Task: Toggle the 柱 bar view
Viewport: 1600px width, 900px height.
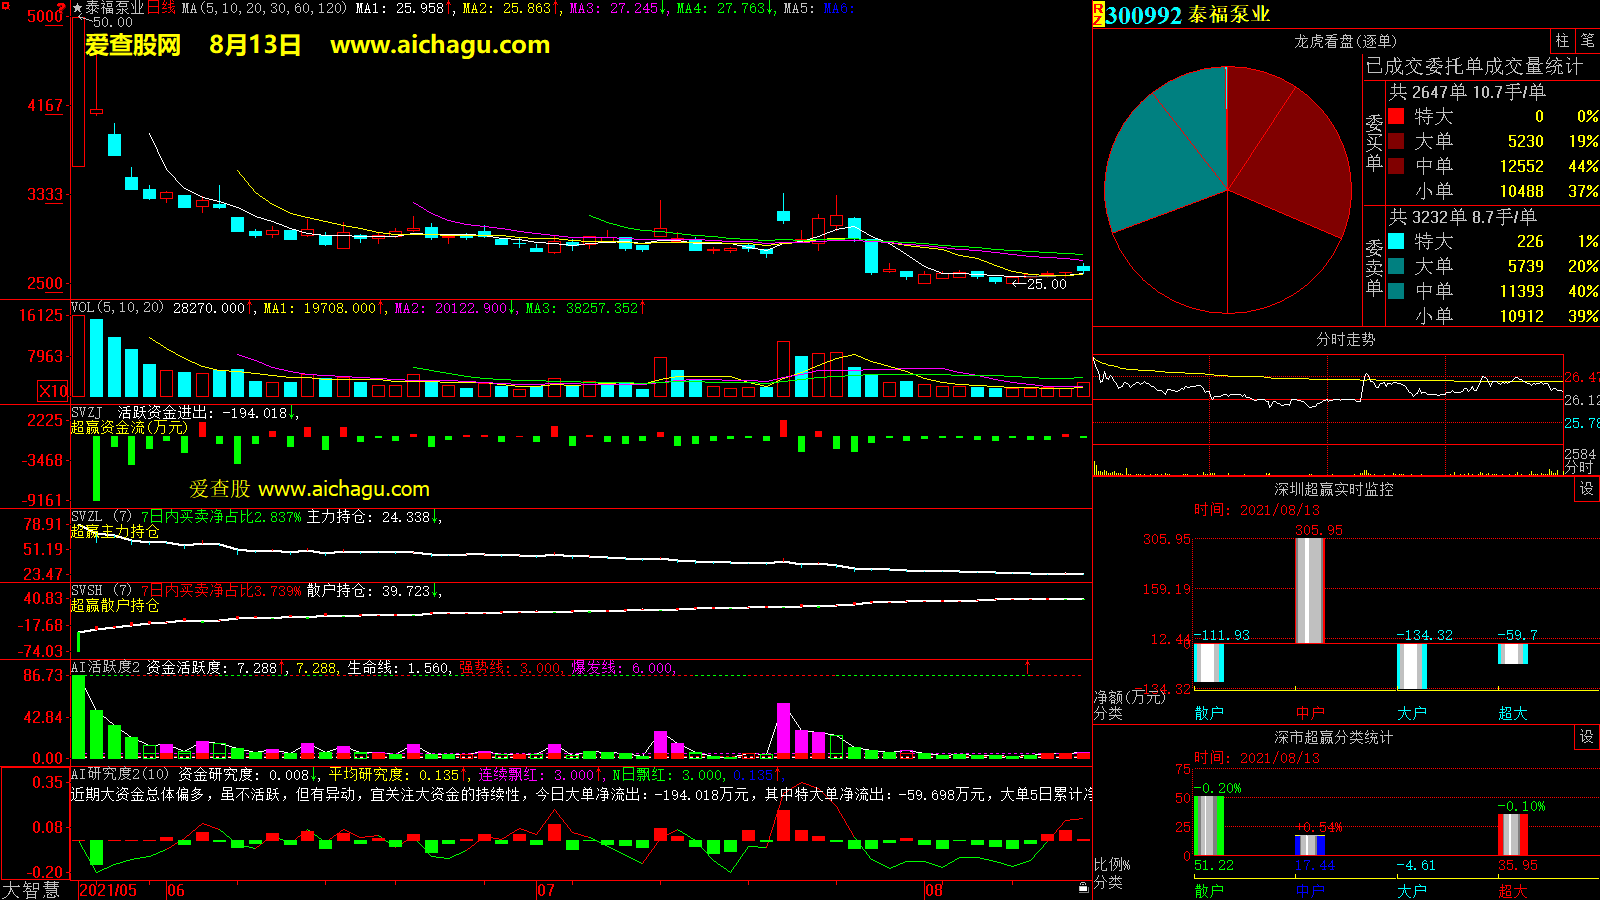Action: point(1562,41)
